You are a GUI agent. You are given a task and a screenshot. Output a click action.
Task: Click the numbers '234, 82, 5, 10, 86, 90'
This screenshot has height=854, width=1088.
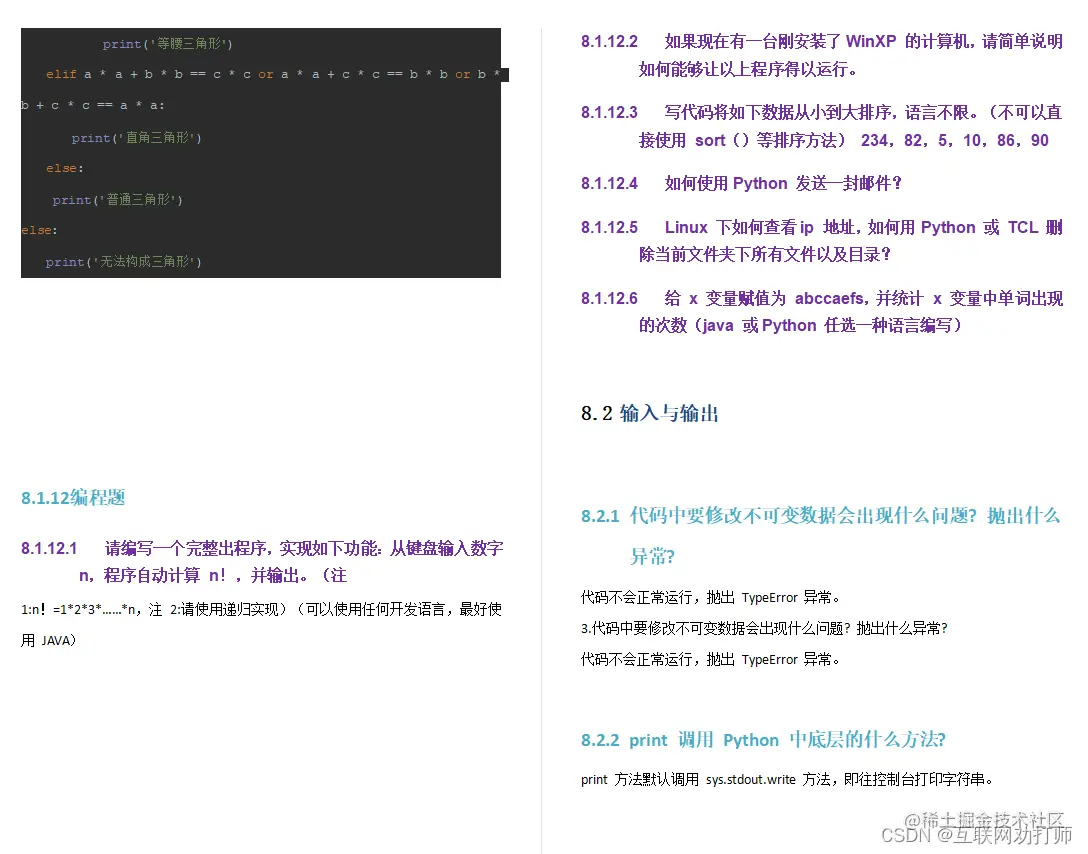point(955,140)
